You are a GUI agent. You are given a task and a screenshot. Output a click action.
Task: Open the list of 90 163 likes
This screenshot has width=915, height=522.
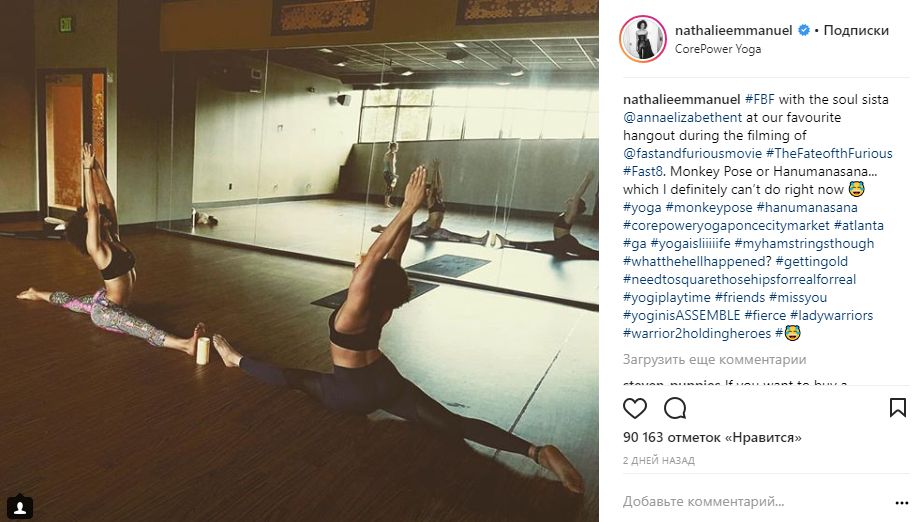coord(712,437)
